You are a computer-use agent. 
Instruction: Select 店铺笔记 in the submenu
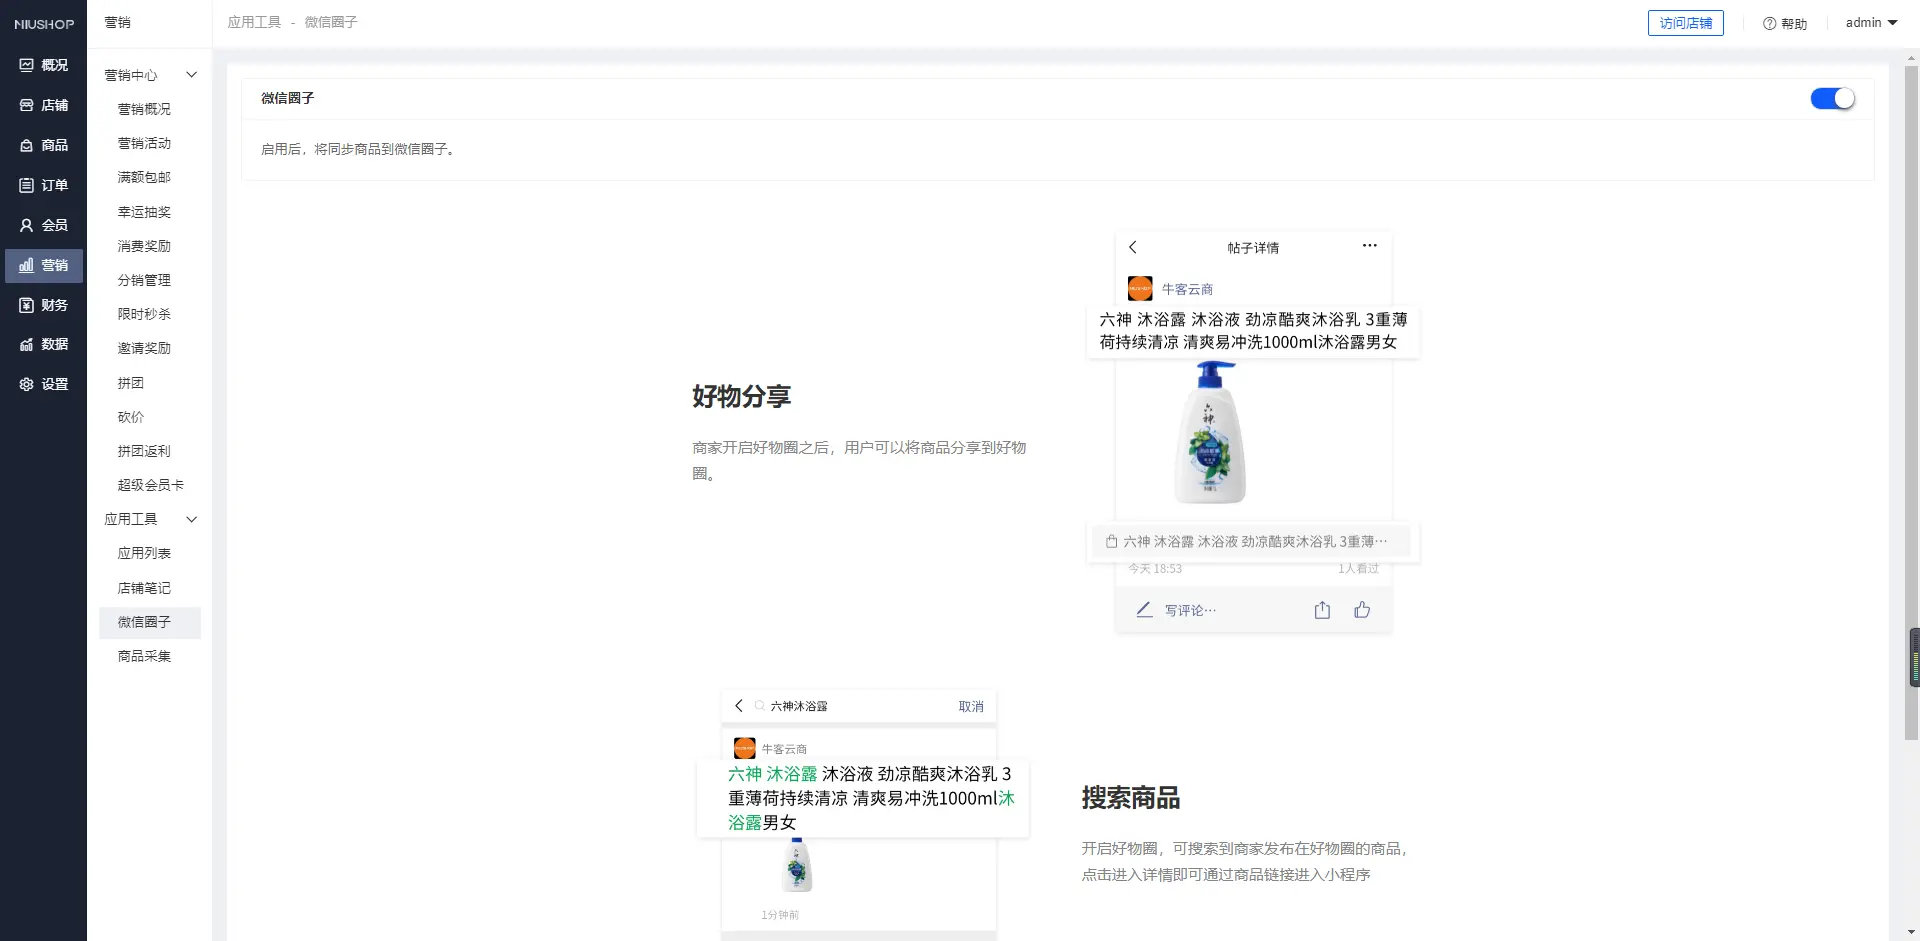point(144,588)
